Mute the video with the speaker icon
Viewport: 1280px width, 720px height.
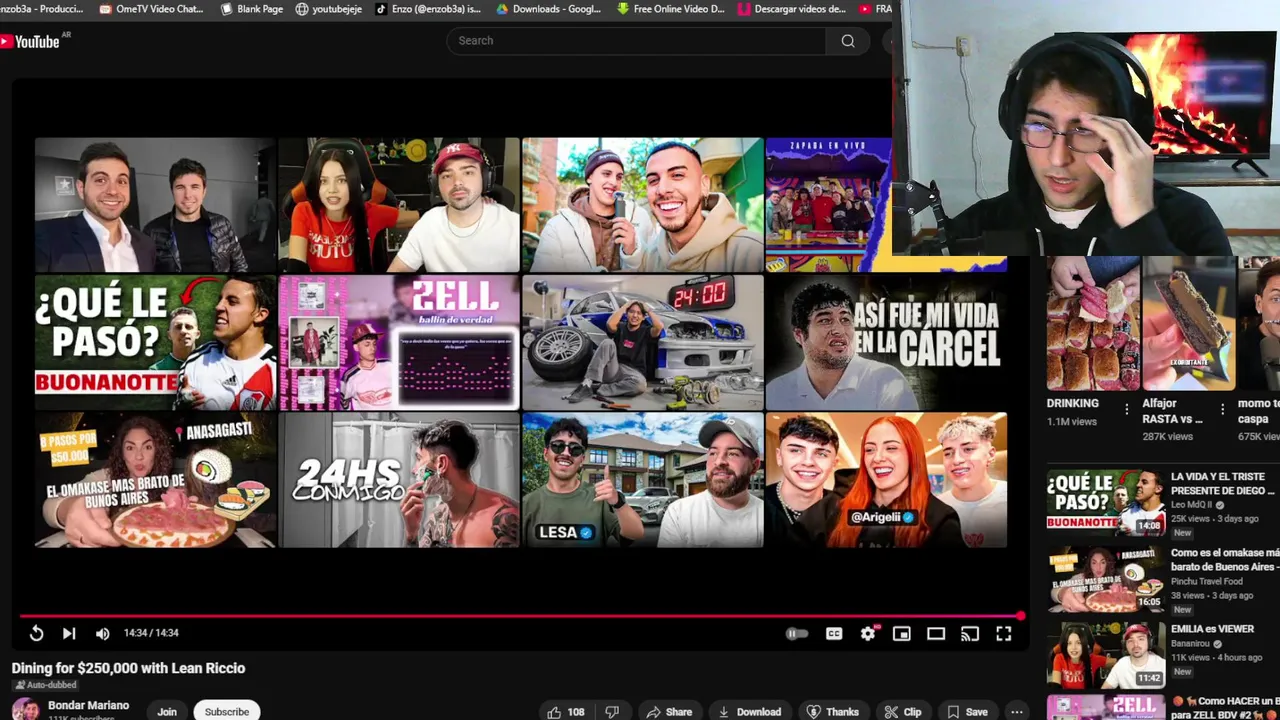tap(102, 633)
